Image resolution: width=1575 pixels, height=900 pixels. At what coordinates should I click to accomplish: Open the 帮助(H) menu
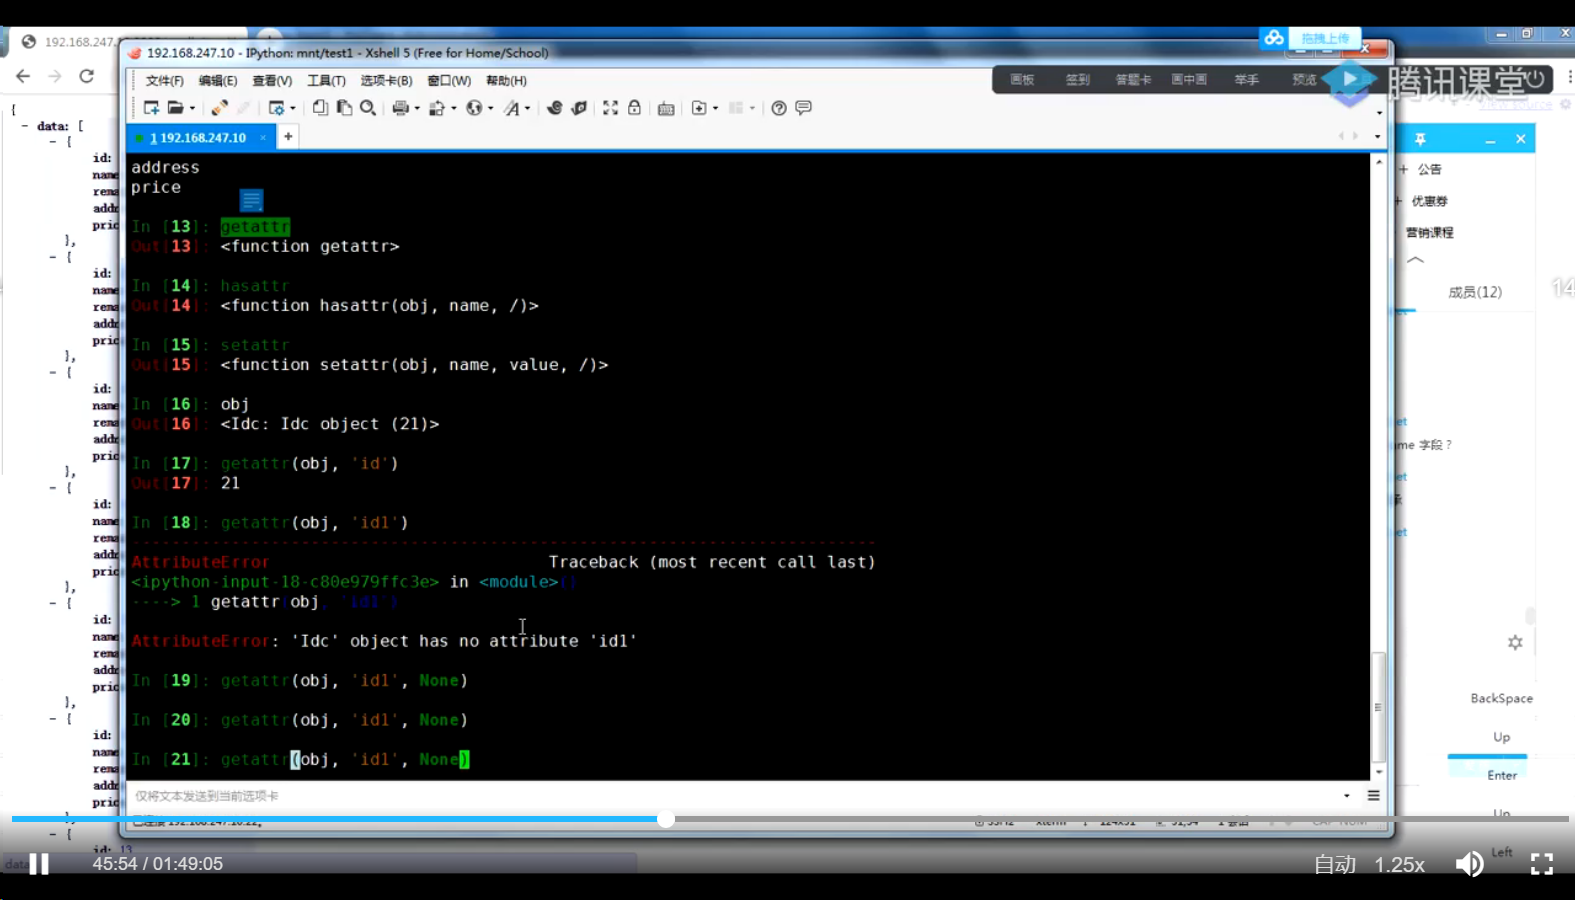(506, 81)
